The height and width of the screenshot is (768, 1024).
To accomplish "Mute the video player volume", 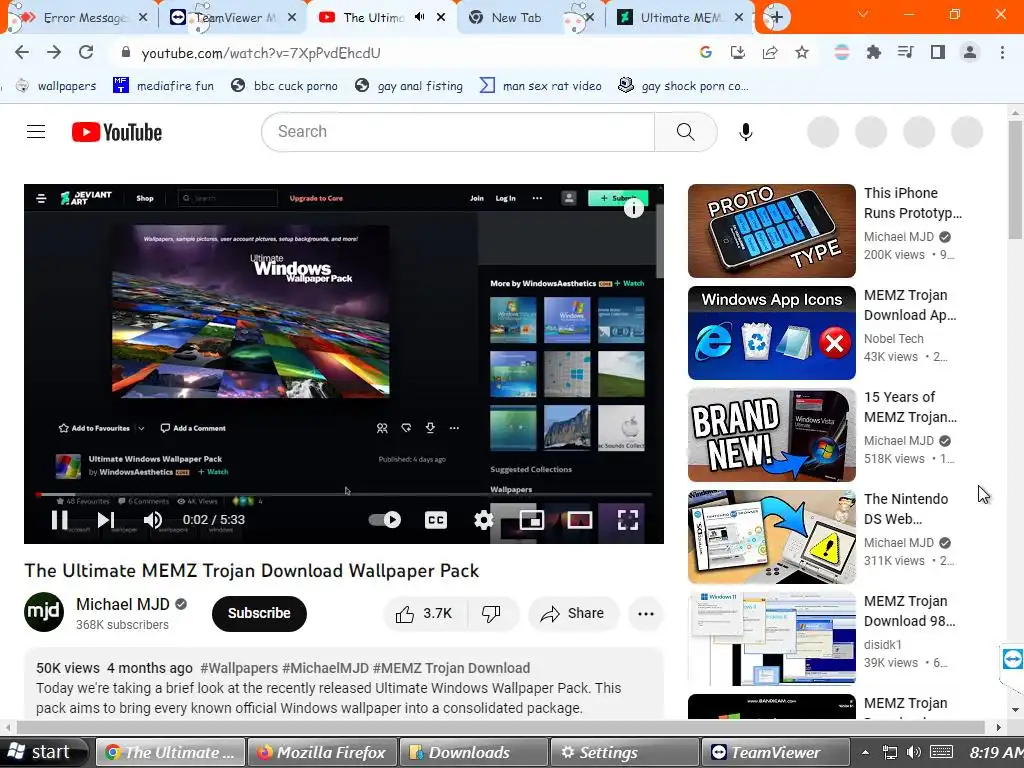I will [x=153, y=520].
